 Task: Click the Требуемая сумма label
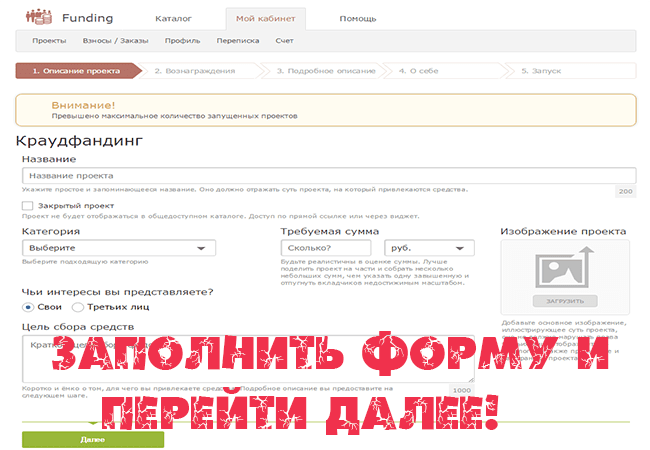click(x=330, y=231)
